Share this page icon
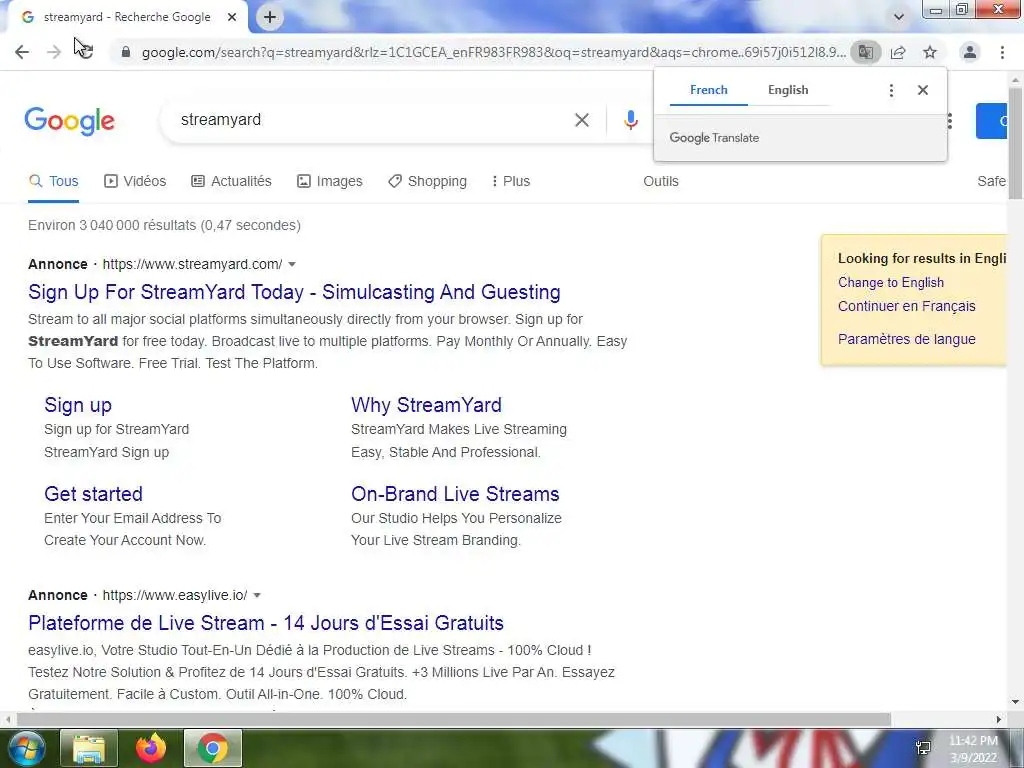Image resolution: width=1024 pixels, height=768 pixels. [898, 52]
